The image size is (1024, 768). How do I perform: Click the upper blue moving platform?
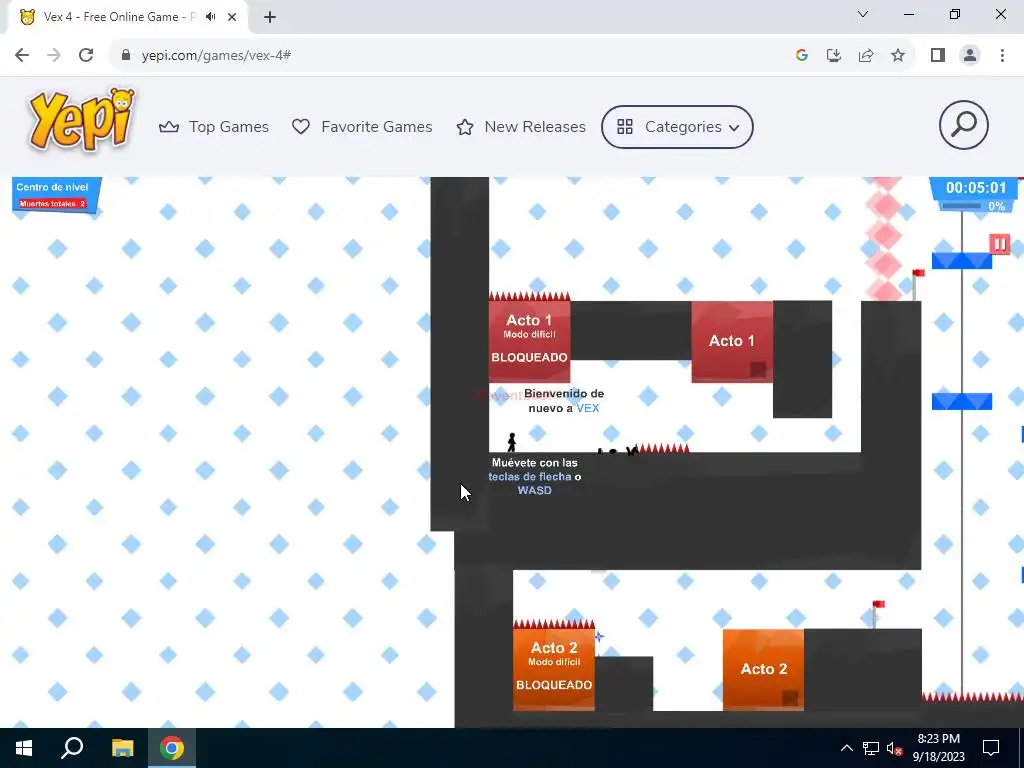point(961,261)
